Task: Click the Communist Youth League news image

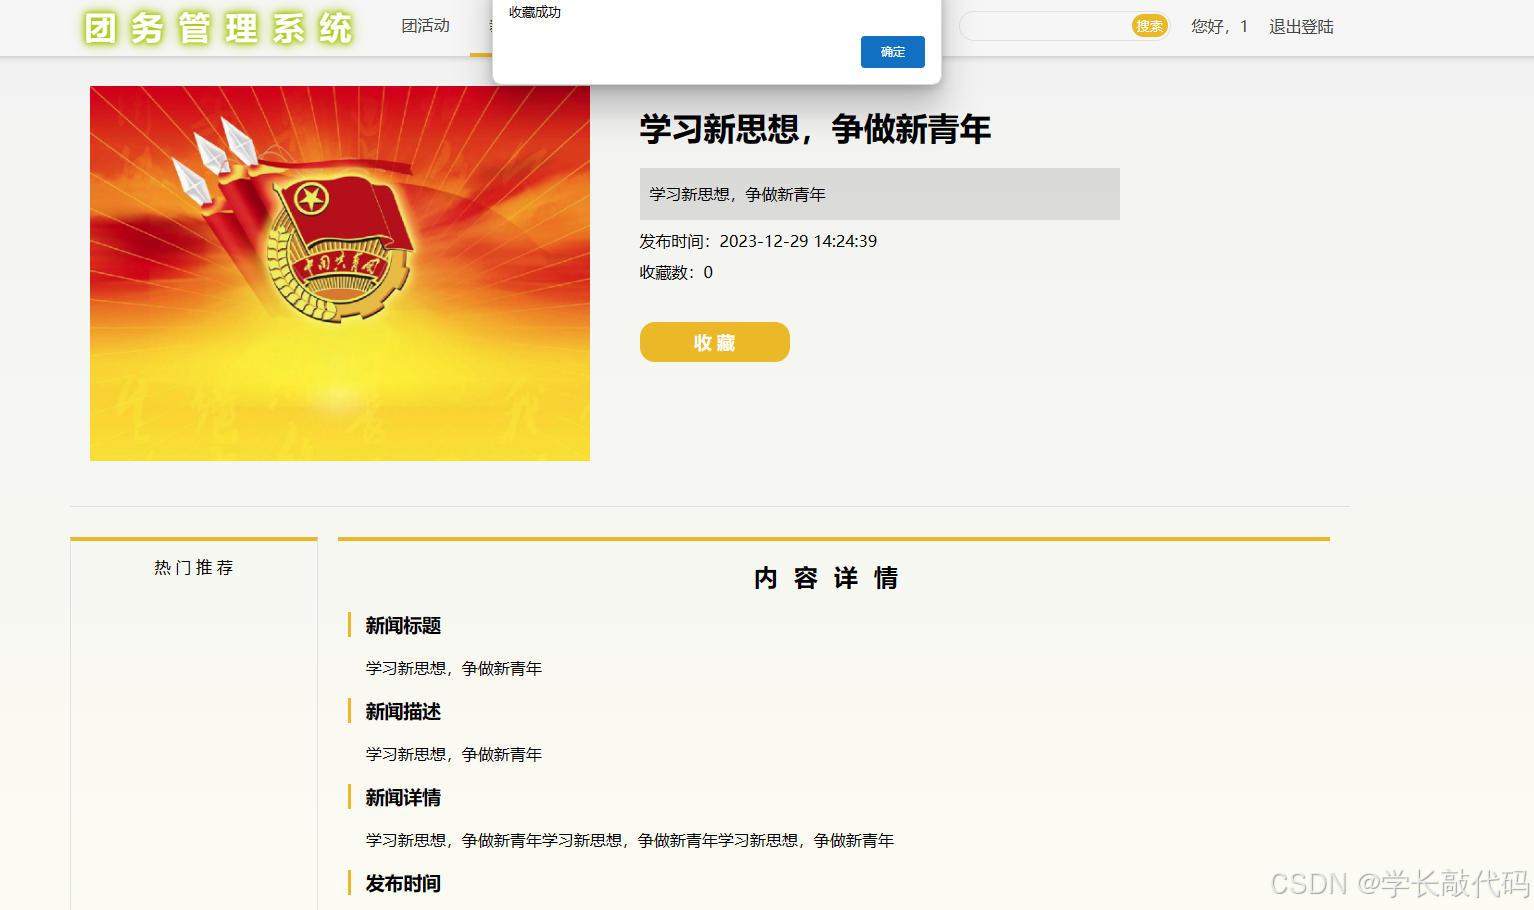Action: click(339, 272)
